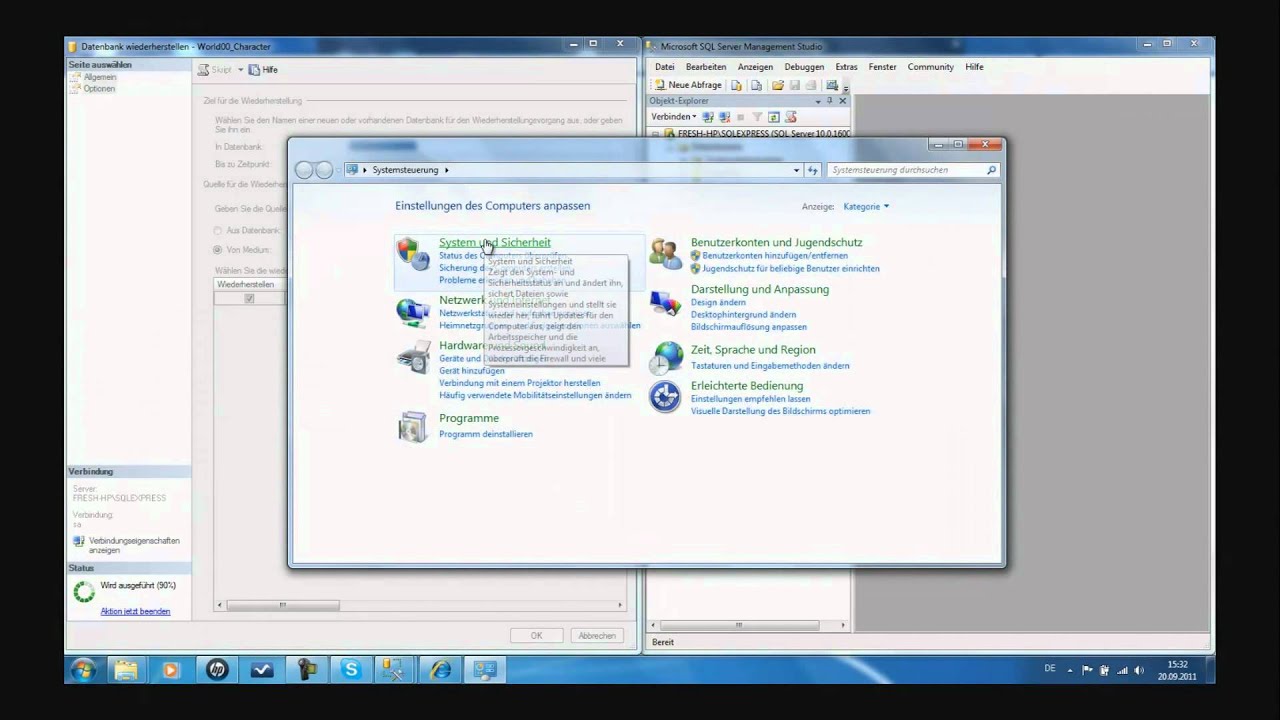This screenshot has height=720, width=1280.
Task: Click the filter funnel icon in Objekt-Explorer
Action: [757, 117]
